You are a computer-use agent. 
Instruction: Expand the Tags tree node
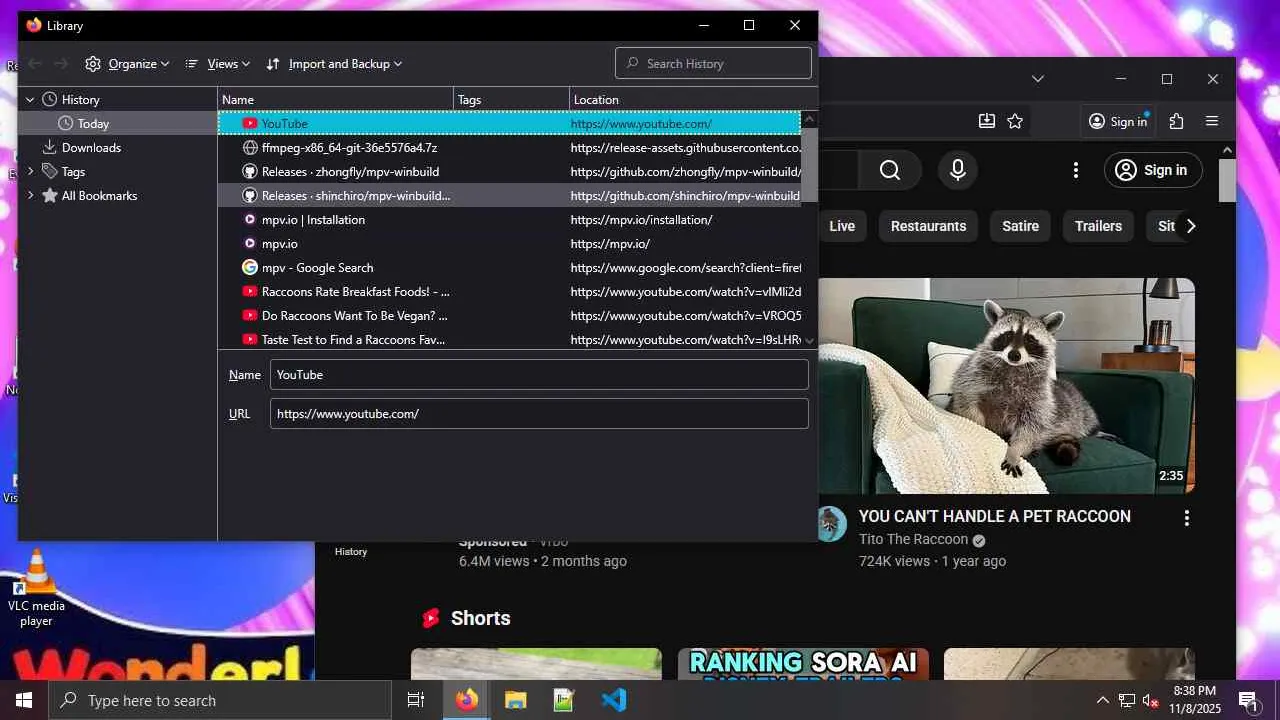30,172
